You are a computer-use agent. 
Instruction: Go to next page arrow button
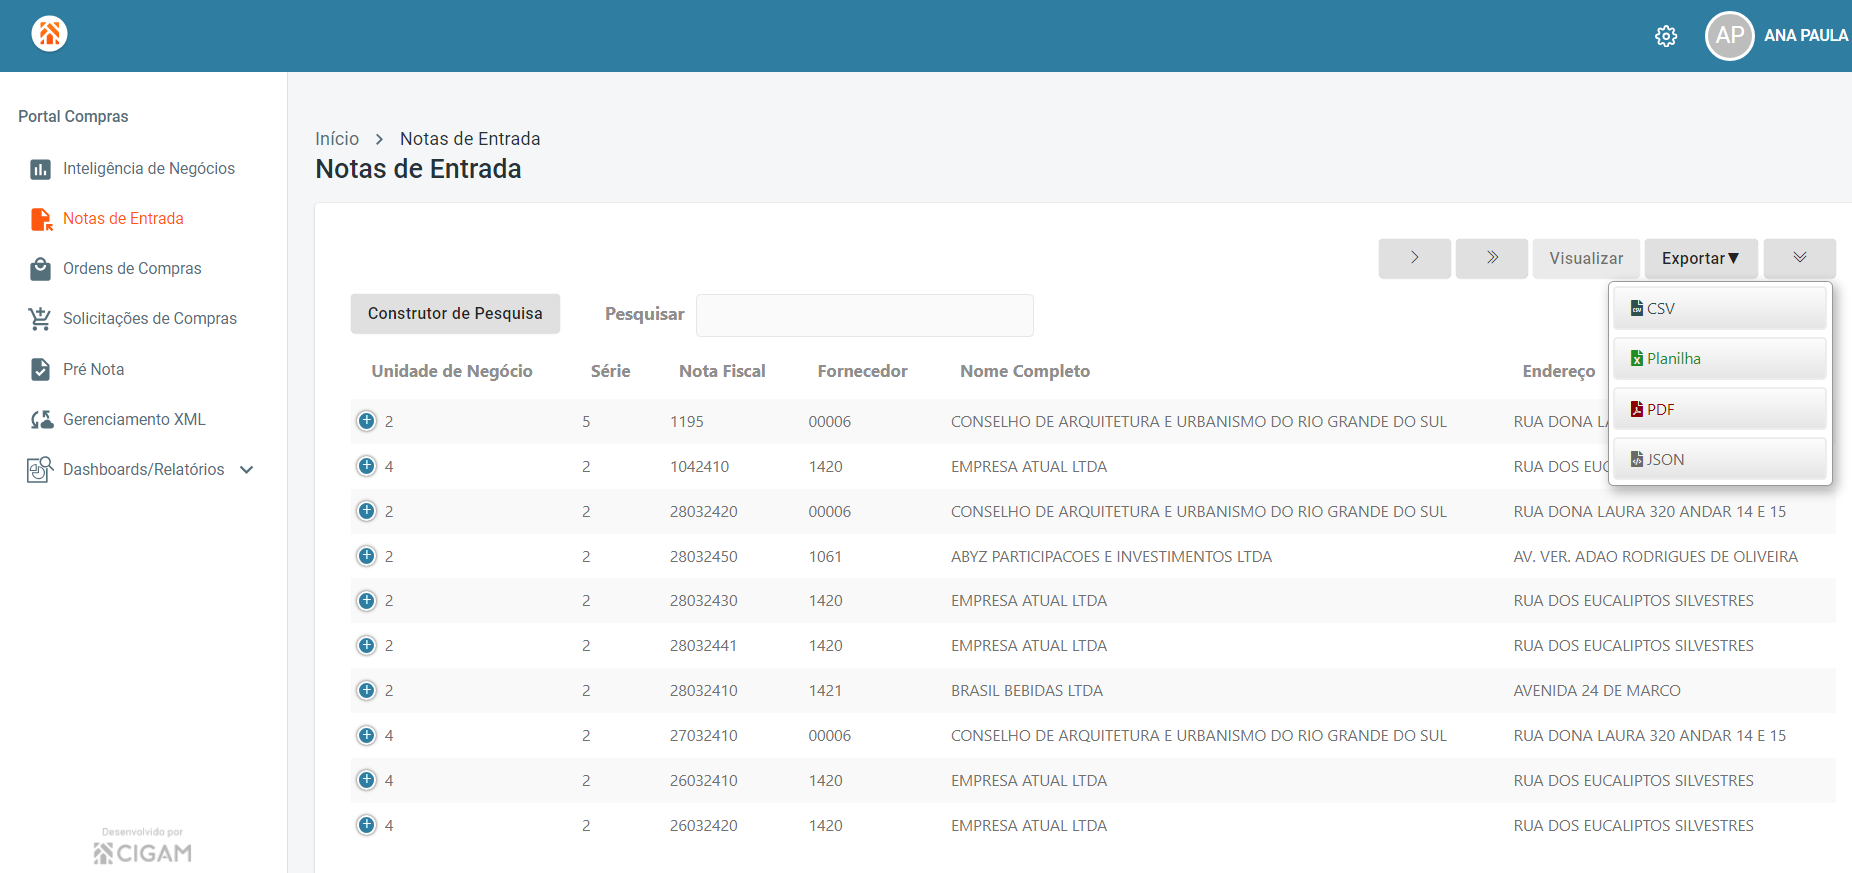[x=1415, y=258]
